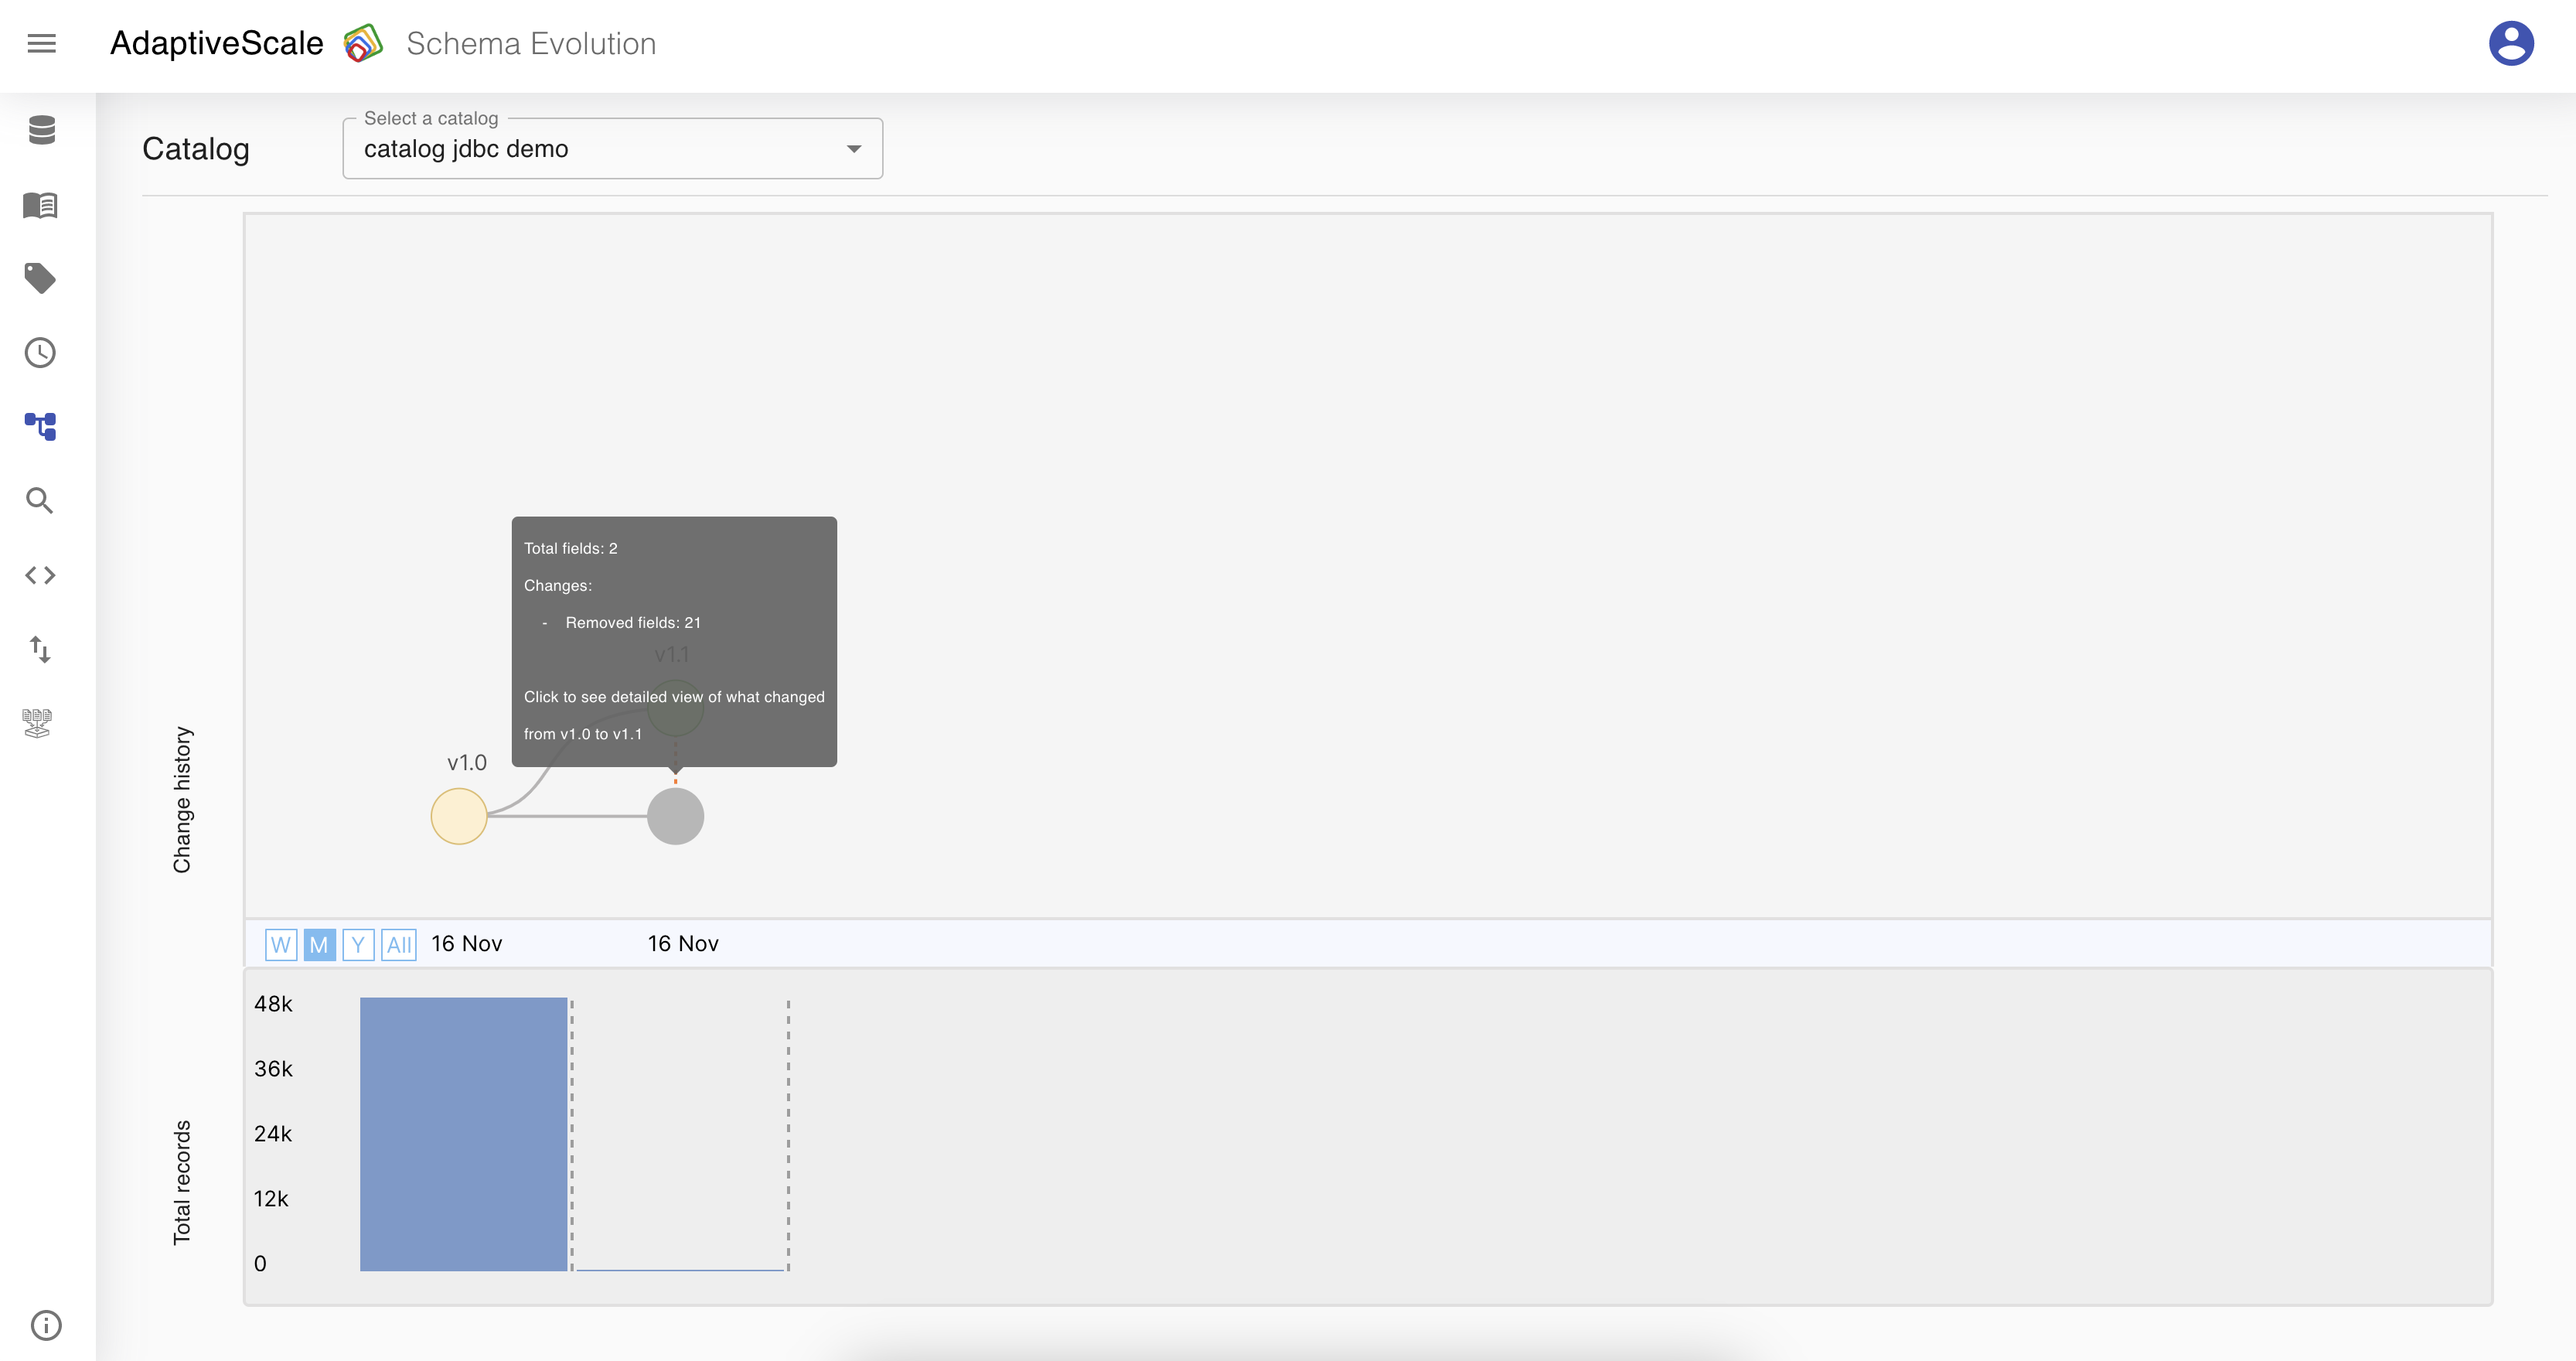Open the 'catalog jdbc demo' combo box
The height and width of the screenshot is (1361, 2576).
coord(612,149)
